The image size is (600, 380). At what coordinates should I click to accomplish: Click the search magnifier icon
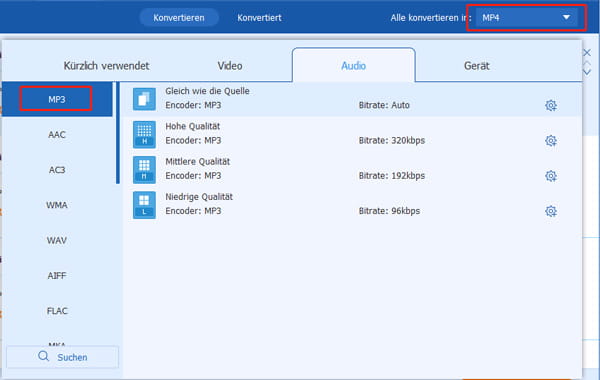(44, 356)
